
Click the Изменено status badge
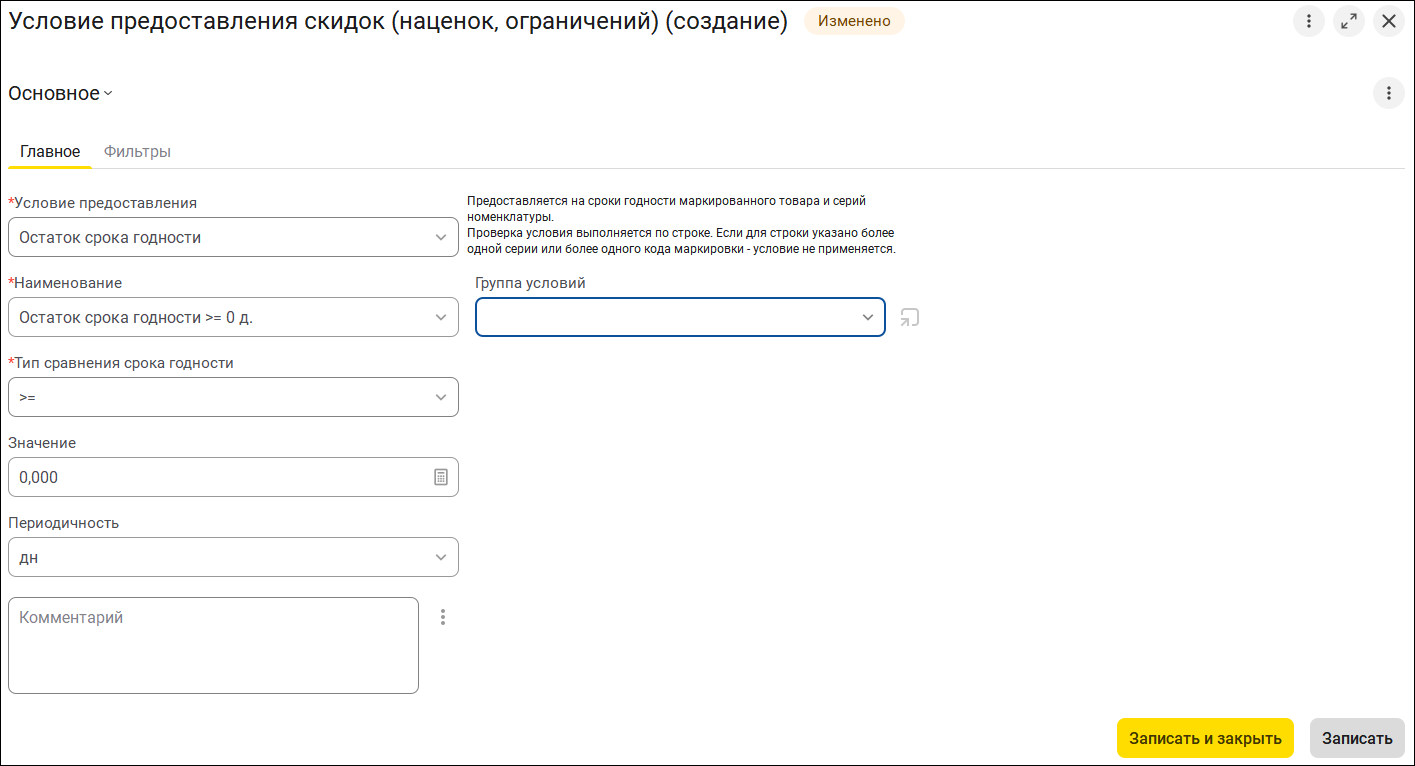tap(854, 21)
